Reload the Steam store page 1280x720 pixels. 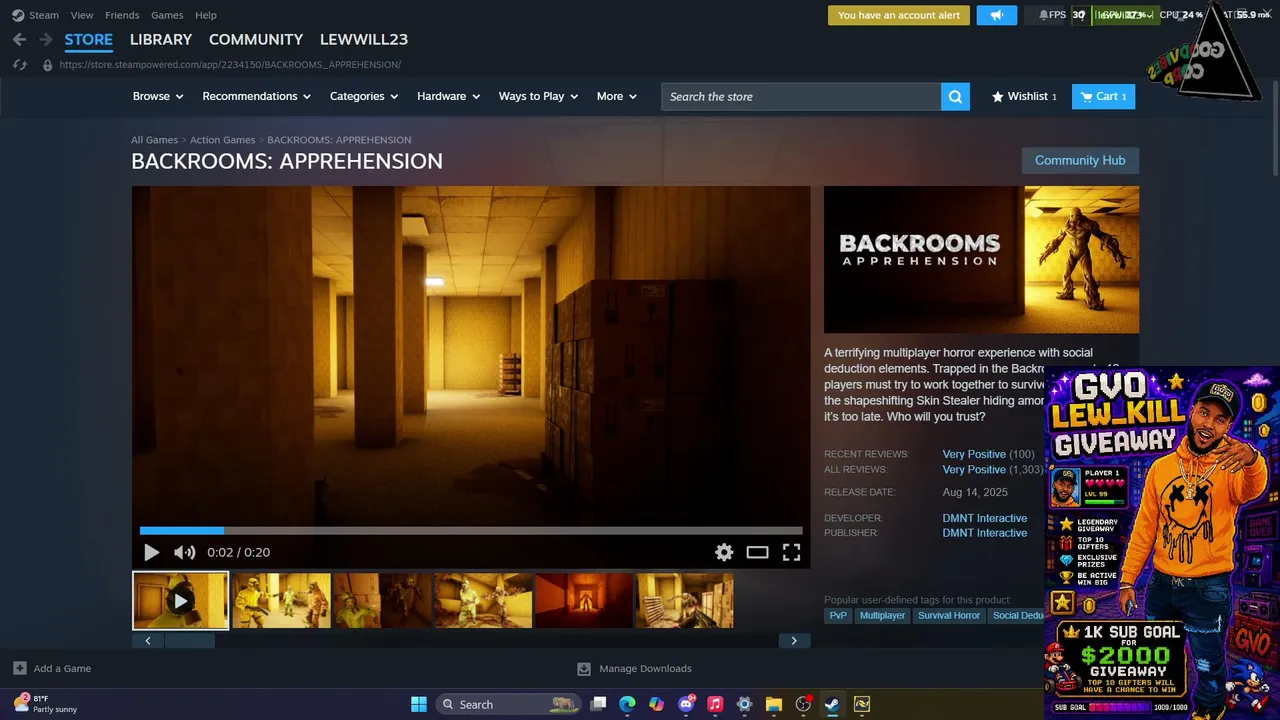tap(19, 65)
